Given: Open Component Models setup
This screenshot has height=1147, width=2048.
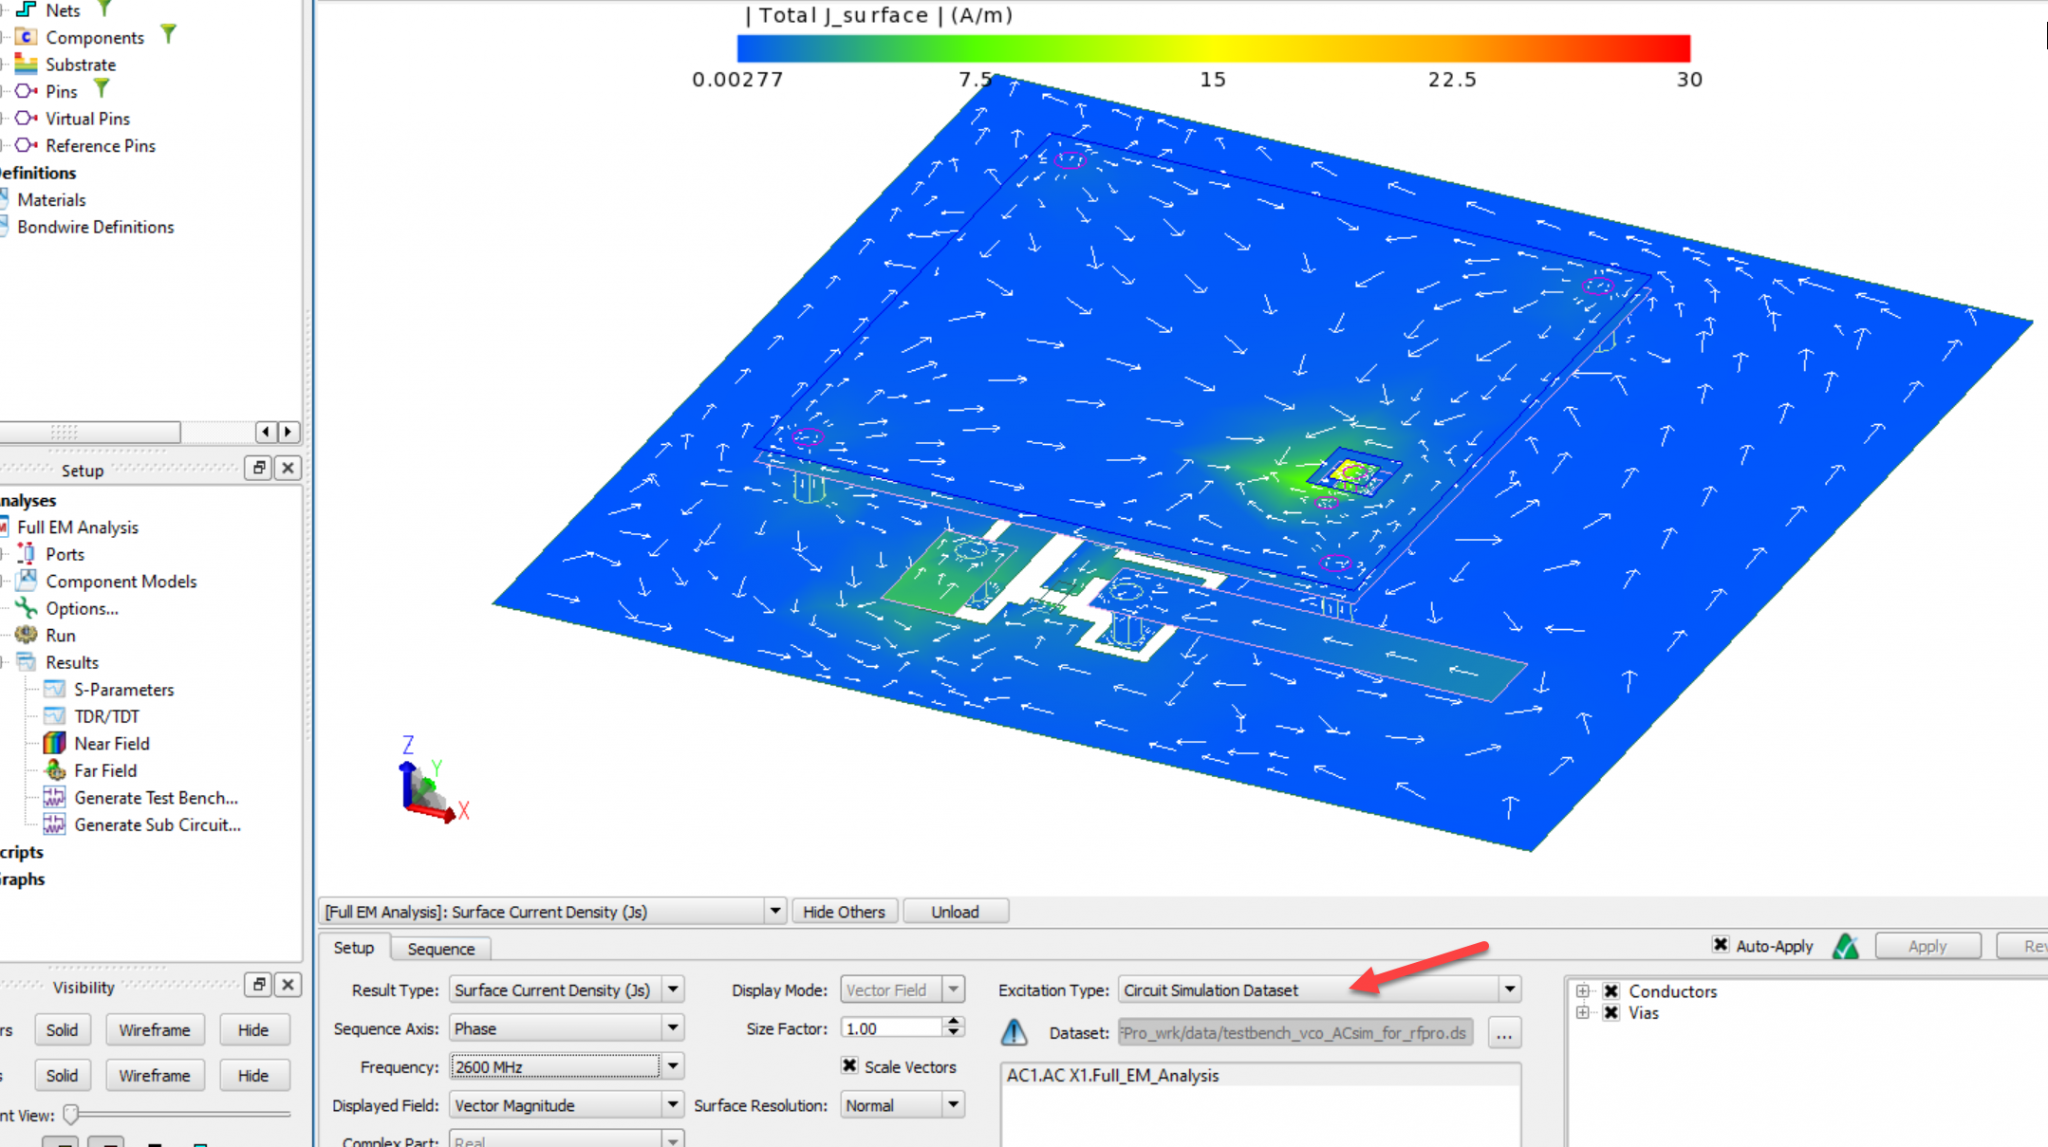Looking at the screenshot, I should point(121,581).
